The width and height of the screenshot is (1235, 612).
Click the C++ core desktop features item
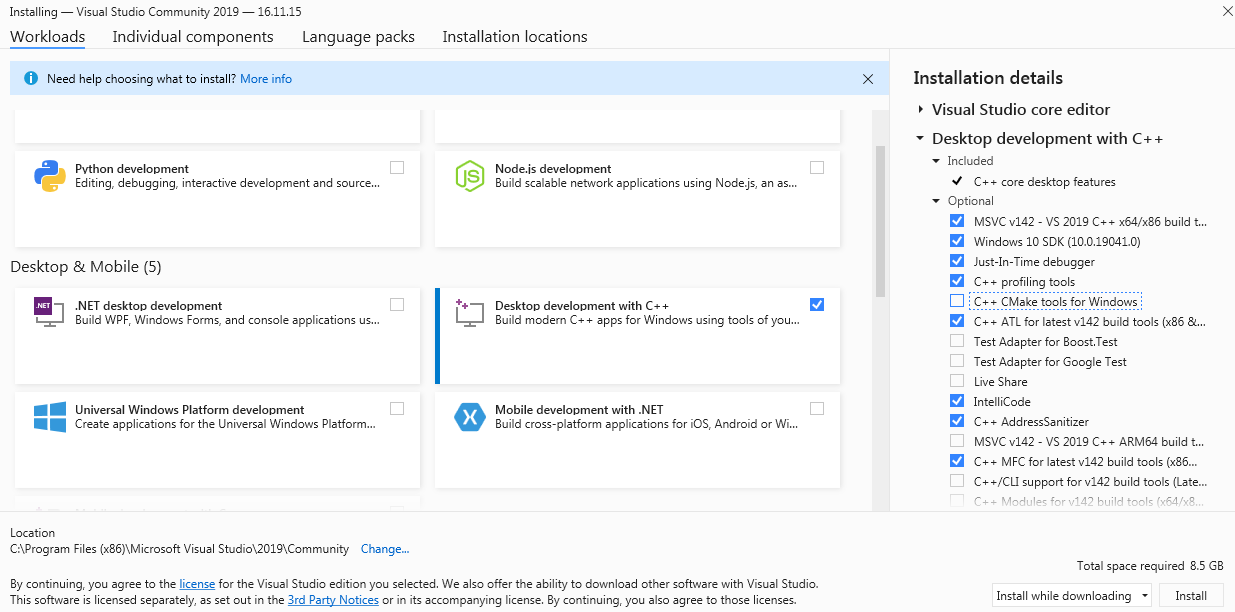coord(1045,182)
